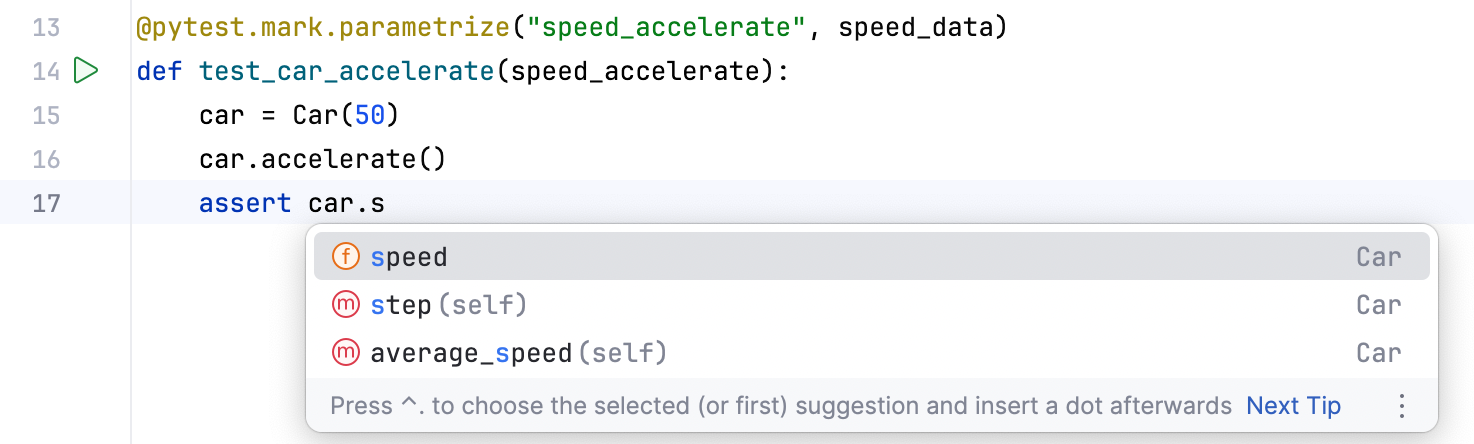Choose the step(self) completion suggestion

[x=448, y=304]
